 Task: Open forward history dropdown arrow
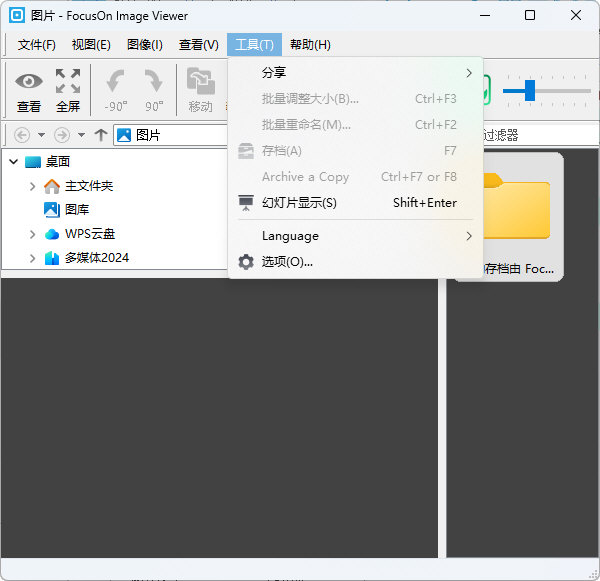coord(81,135)
